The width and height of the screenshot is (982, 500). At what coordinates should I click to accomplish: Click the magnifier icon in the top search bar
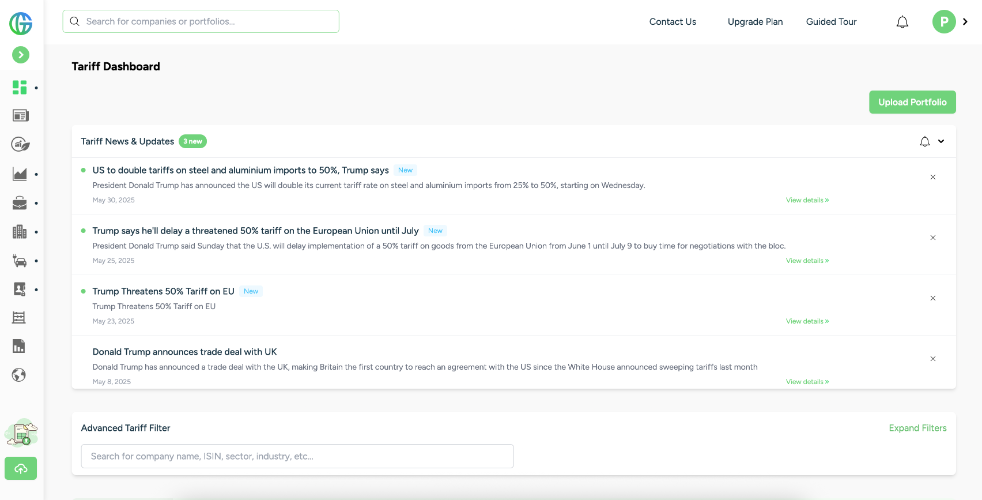coord(75,21)
